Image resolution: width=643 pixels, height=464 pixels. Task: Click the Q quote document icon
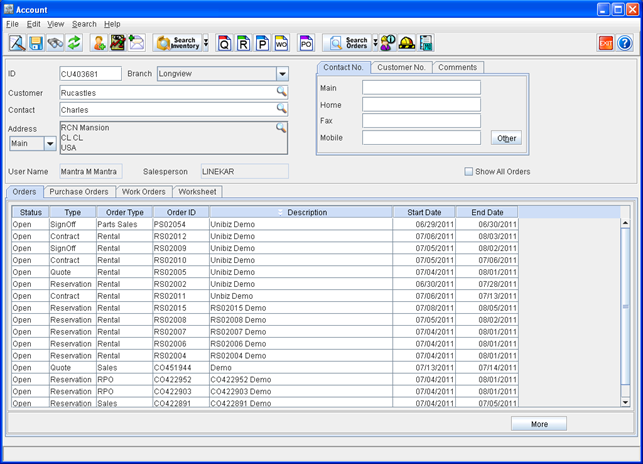tap(224, 43)
